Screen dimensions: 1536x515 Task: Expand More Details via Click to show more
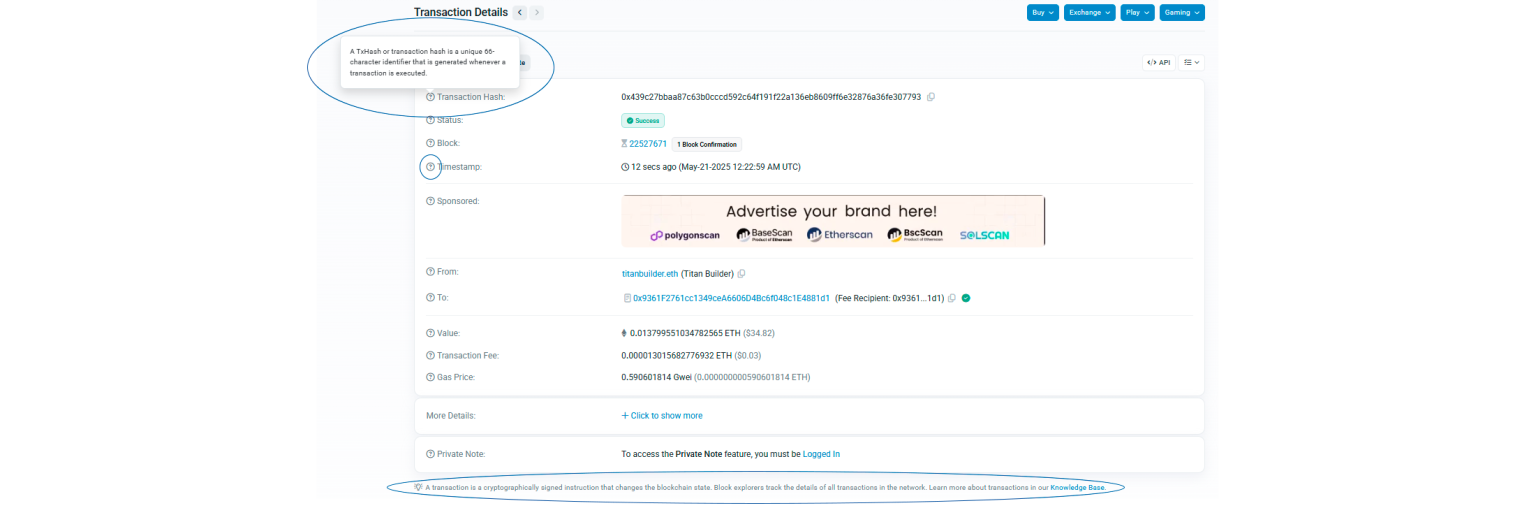click(662, 415)
